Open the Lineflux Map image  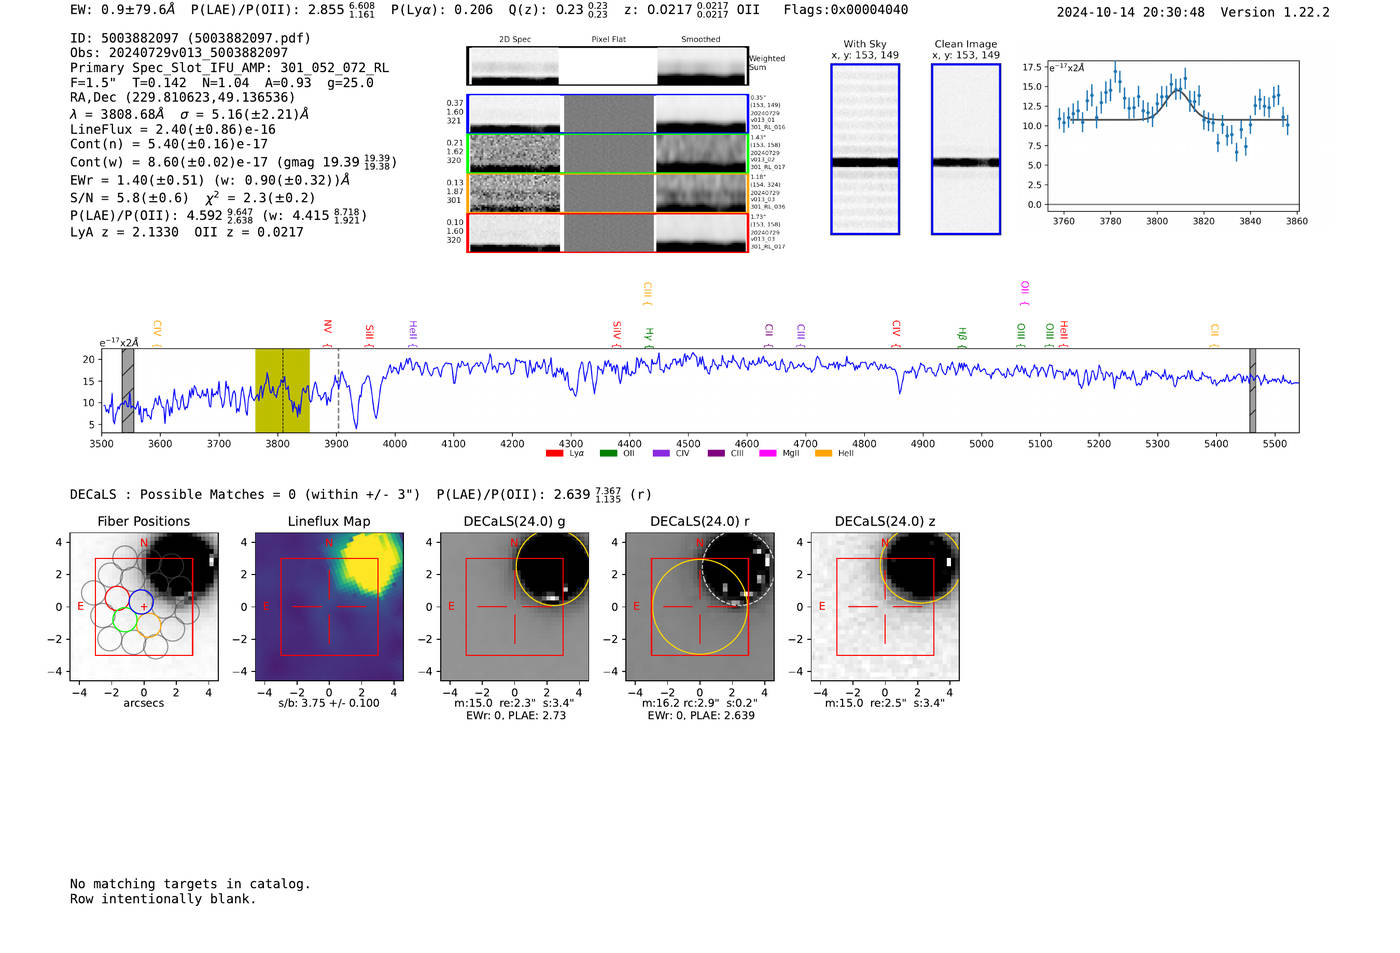(x=329, y=607)
